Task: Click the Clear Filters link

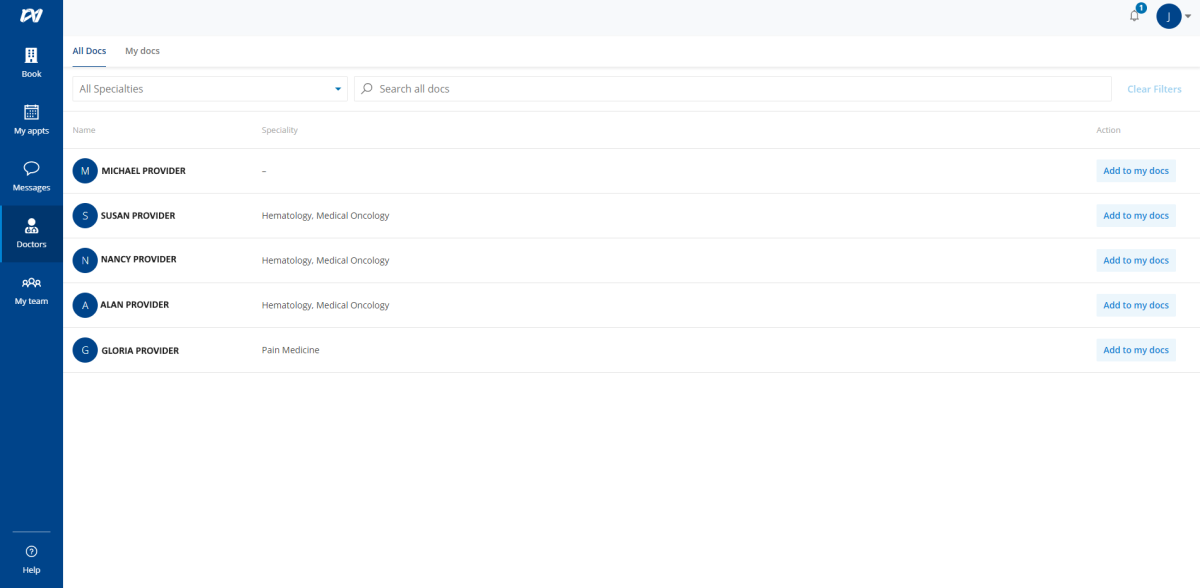Action: pos(1154,88)
